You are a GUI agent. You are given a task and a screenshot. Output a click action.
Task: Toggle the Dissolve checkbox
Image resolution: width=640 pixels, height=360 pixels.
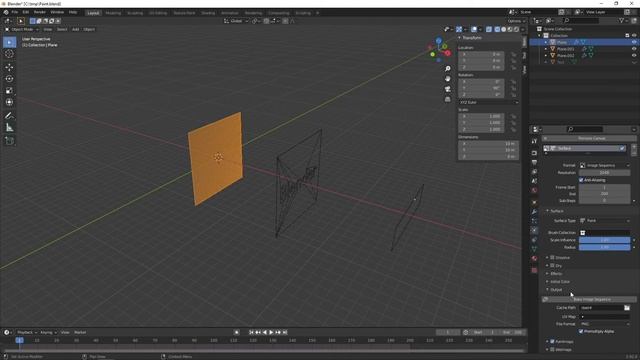552,258
